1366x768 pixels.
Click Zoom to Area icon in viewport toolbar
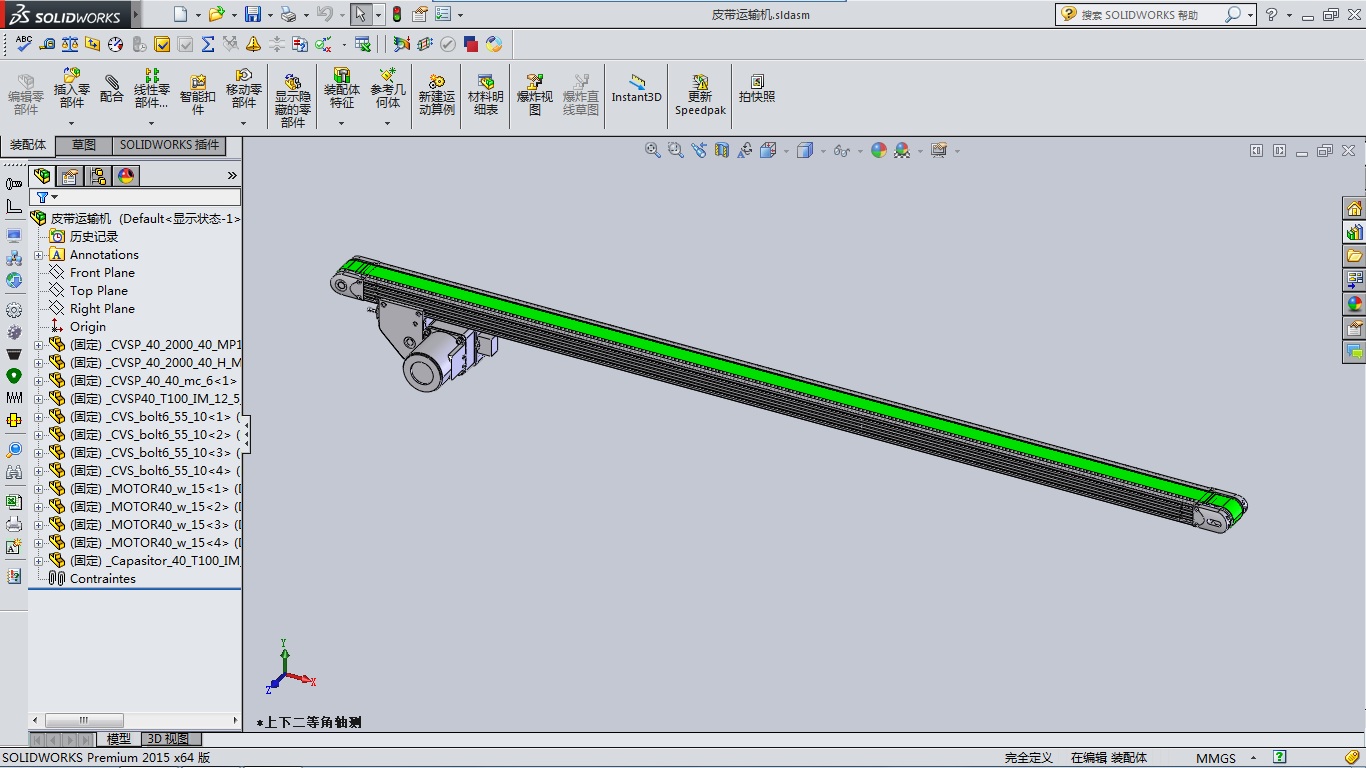[676, 150]
